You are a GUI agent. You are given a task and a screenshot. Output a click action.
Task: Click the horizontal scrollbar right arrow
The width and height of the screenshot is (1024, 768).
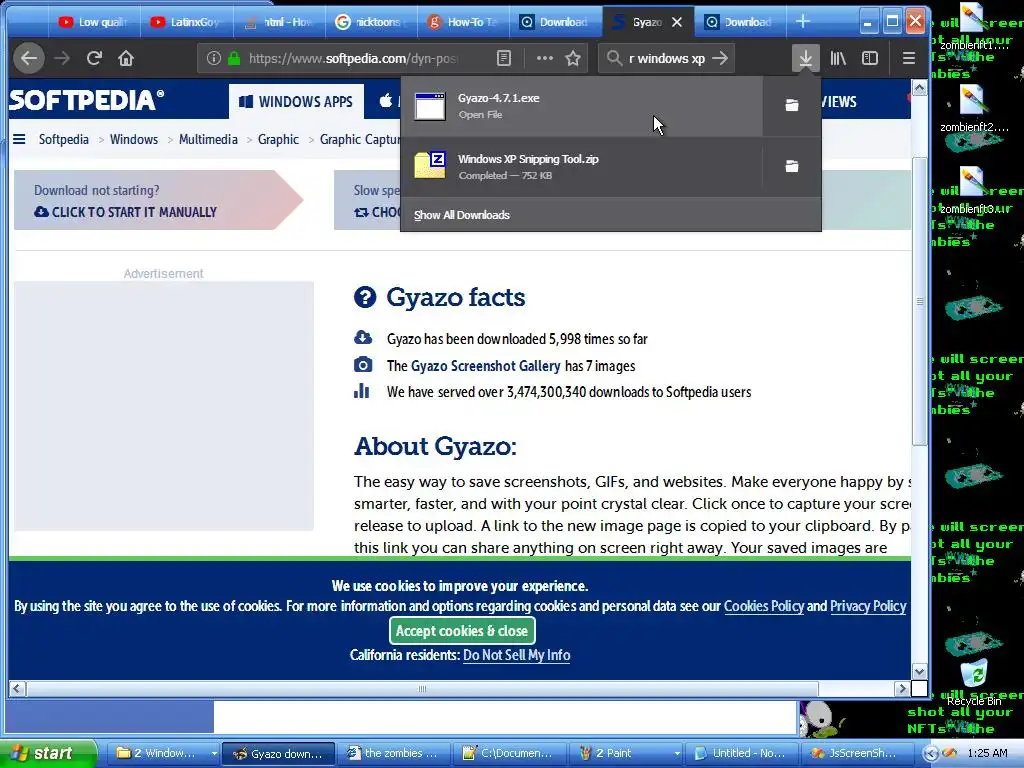click(x=902, y=688)
